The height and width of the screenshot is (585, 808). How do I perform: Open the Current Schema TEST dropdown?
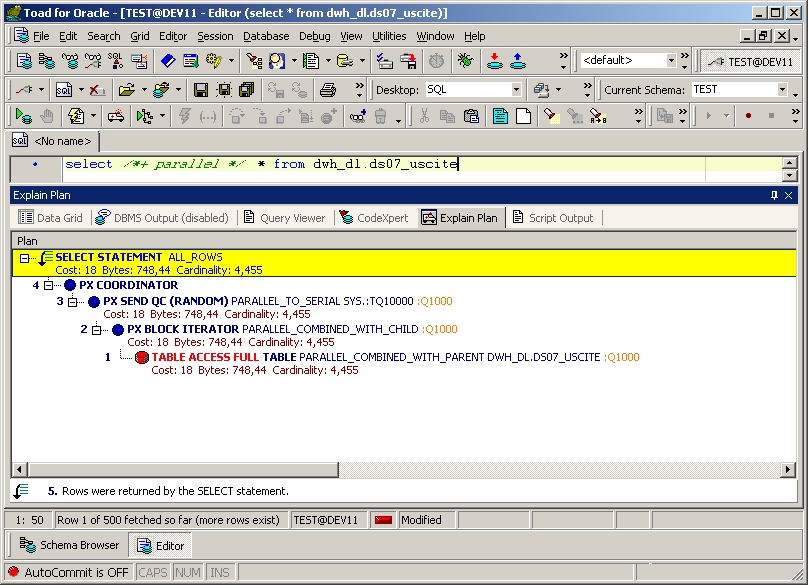[x=782, y=89]
